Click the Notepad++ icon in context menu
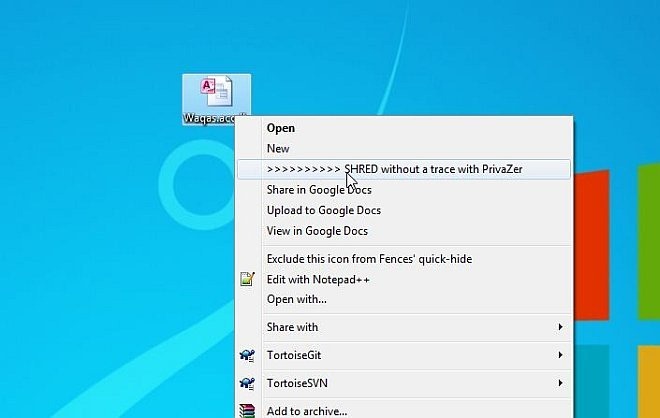 pos(248,279)
